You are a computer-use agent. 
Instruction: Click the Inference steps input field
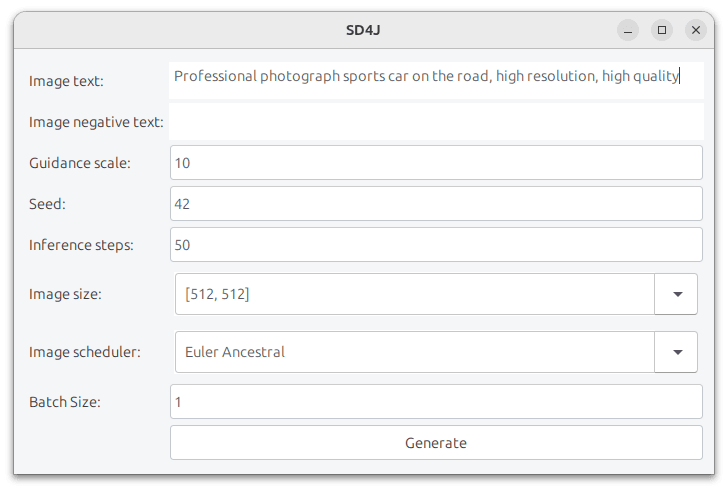pyautogui.click(x=436, y=244)
